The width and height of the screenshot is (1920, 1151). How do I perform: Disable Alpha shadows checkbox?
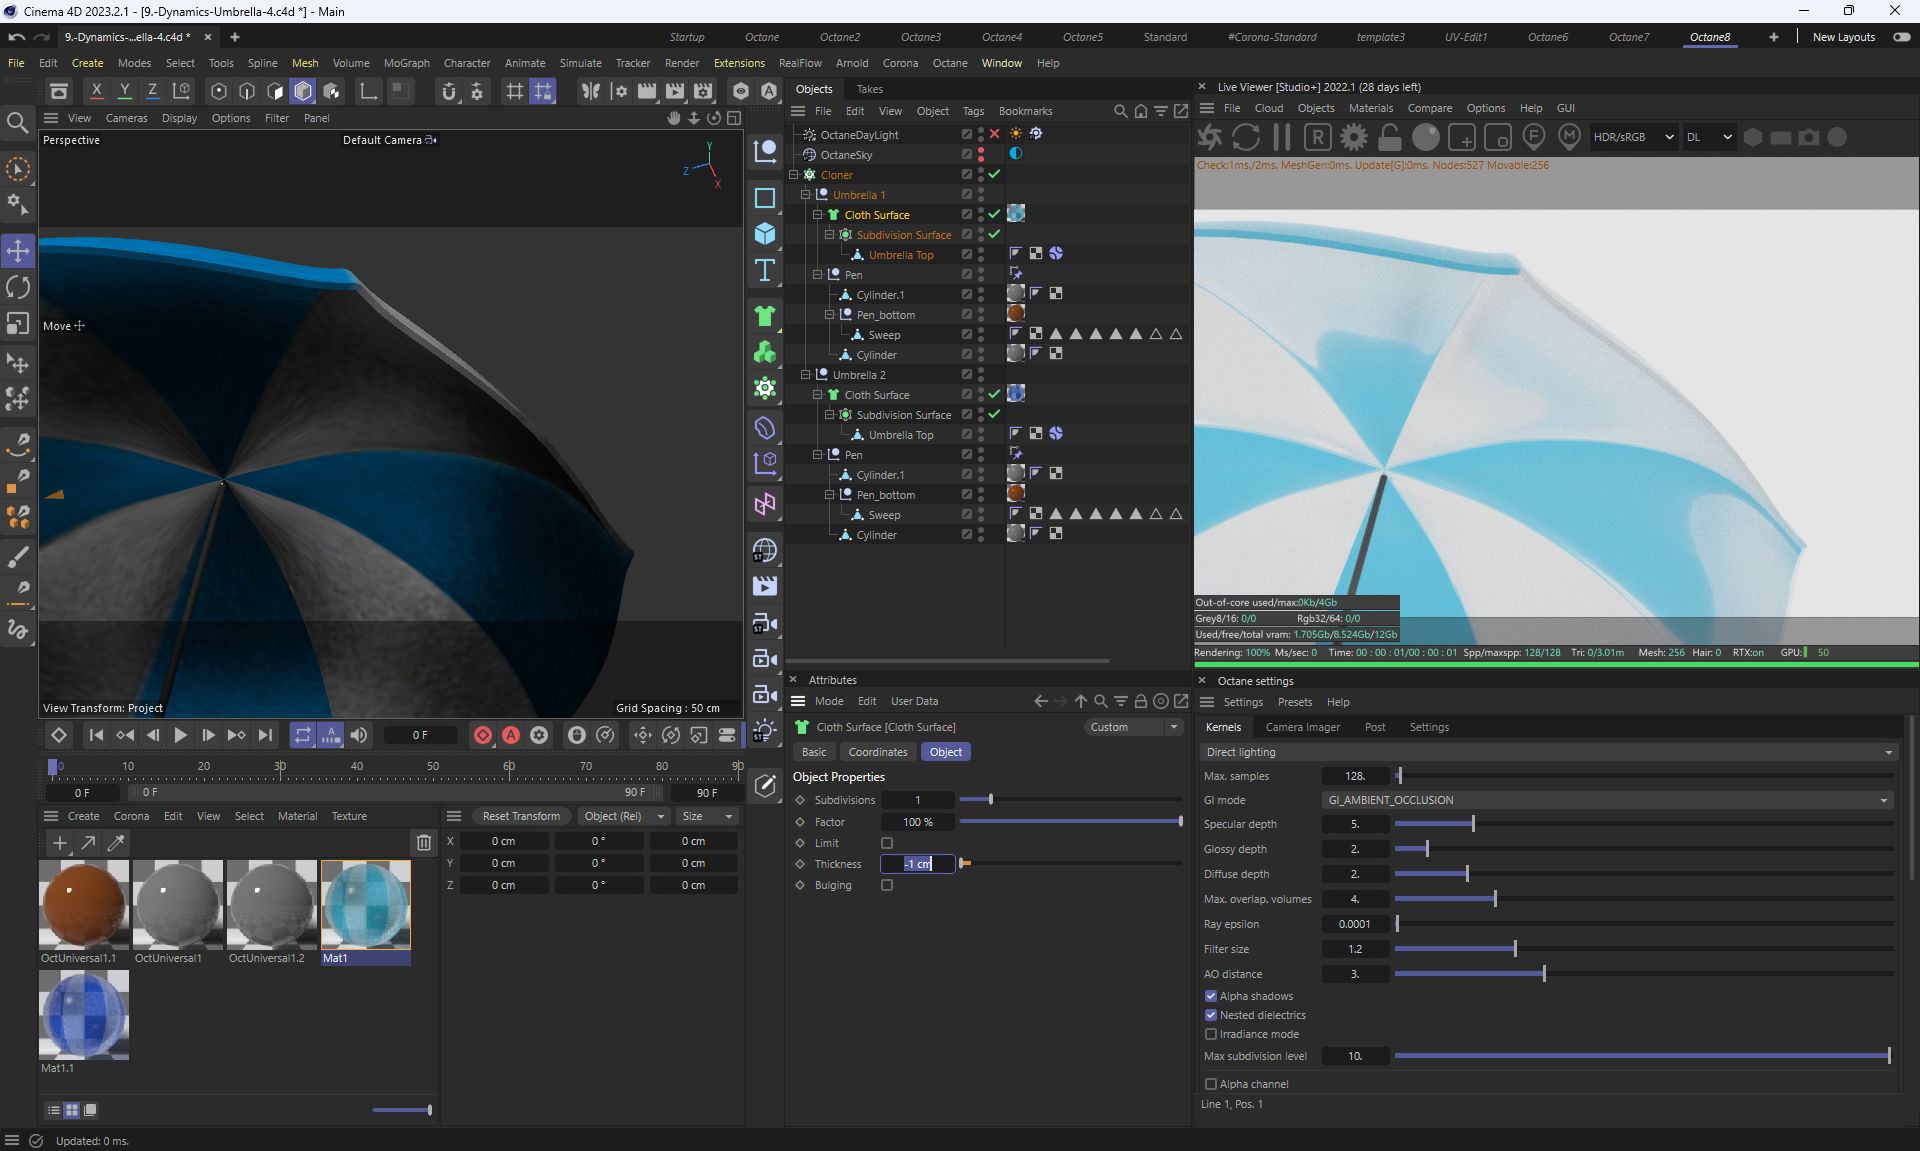click(x=1211, y=996)
